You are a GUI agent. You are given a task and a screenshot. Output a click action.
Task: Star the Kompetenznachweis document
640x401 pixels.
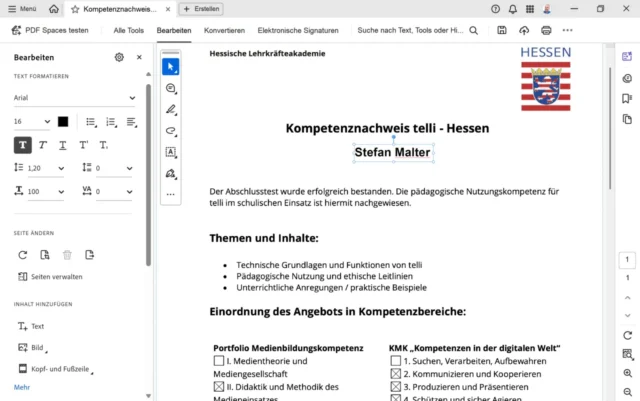tap(75, 9)
